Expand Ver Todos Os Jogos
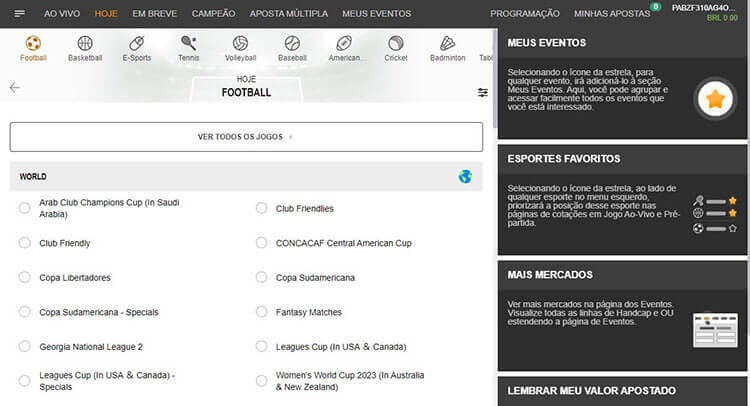 click(x=246, y=137)
